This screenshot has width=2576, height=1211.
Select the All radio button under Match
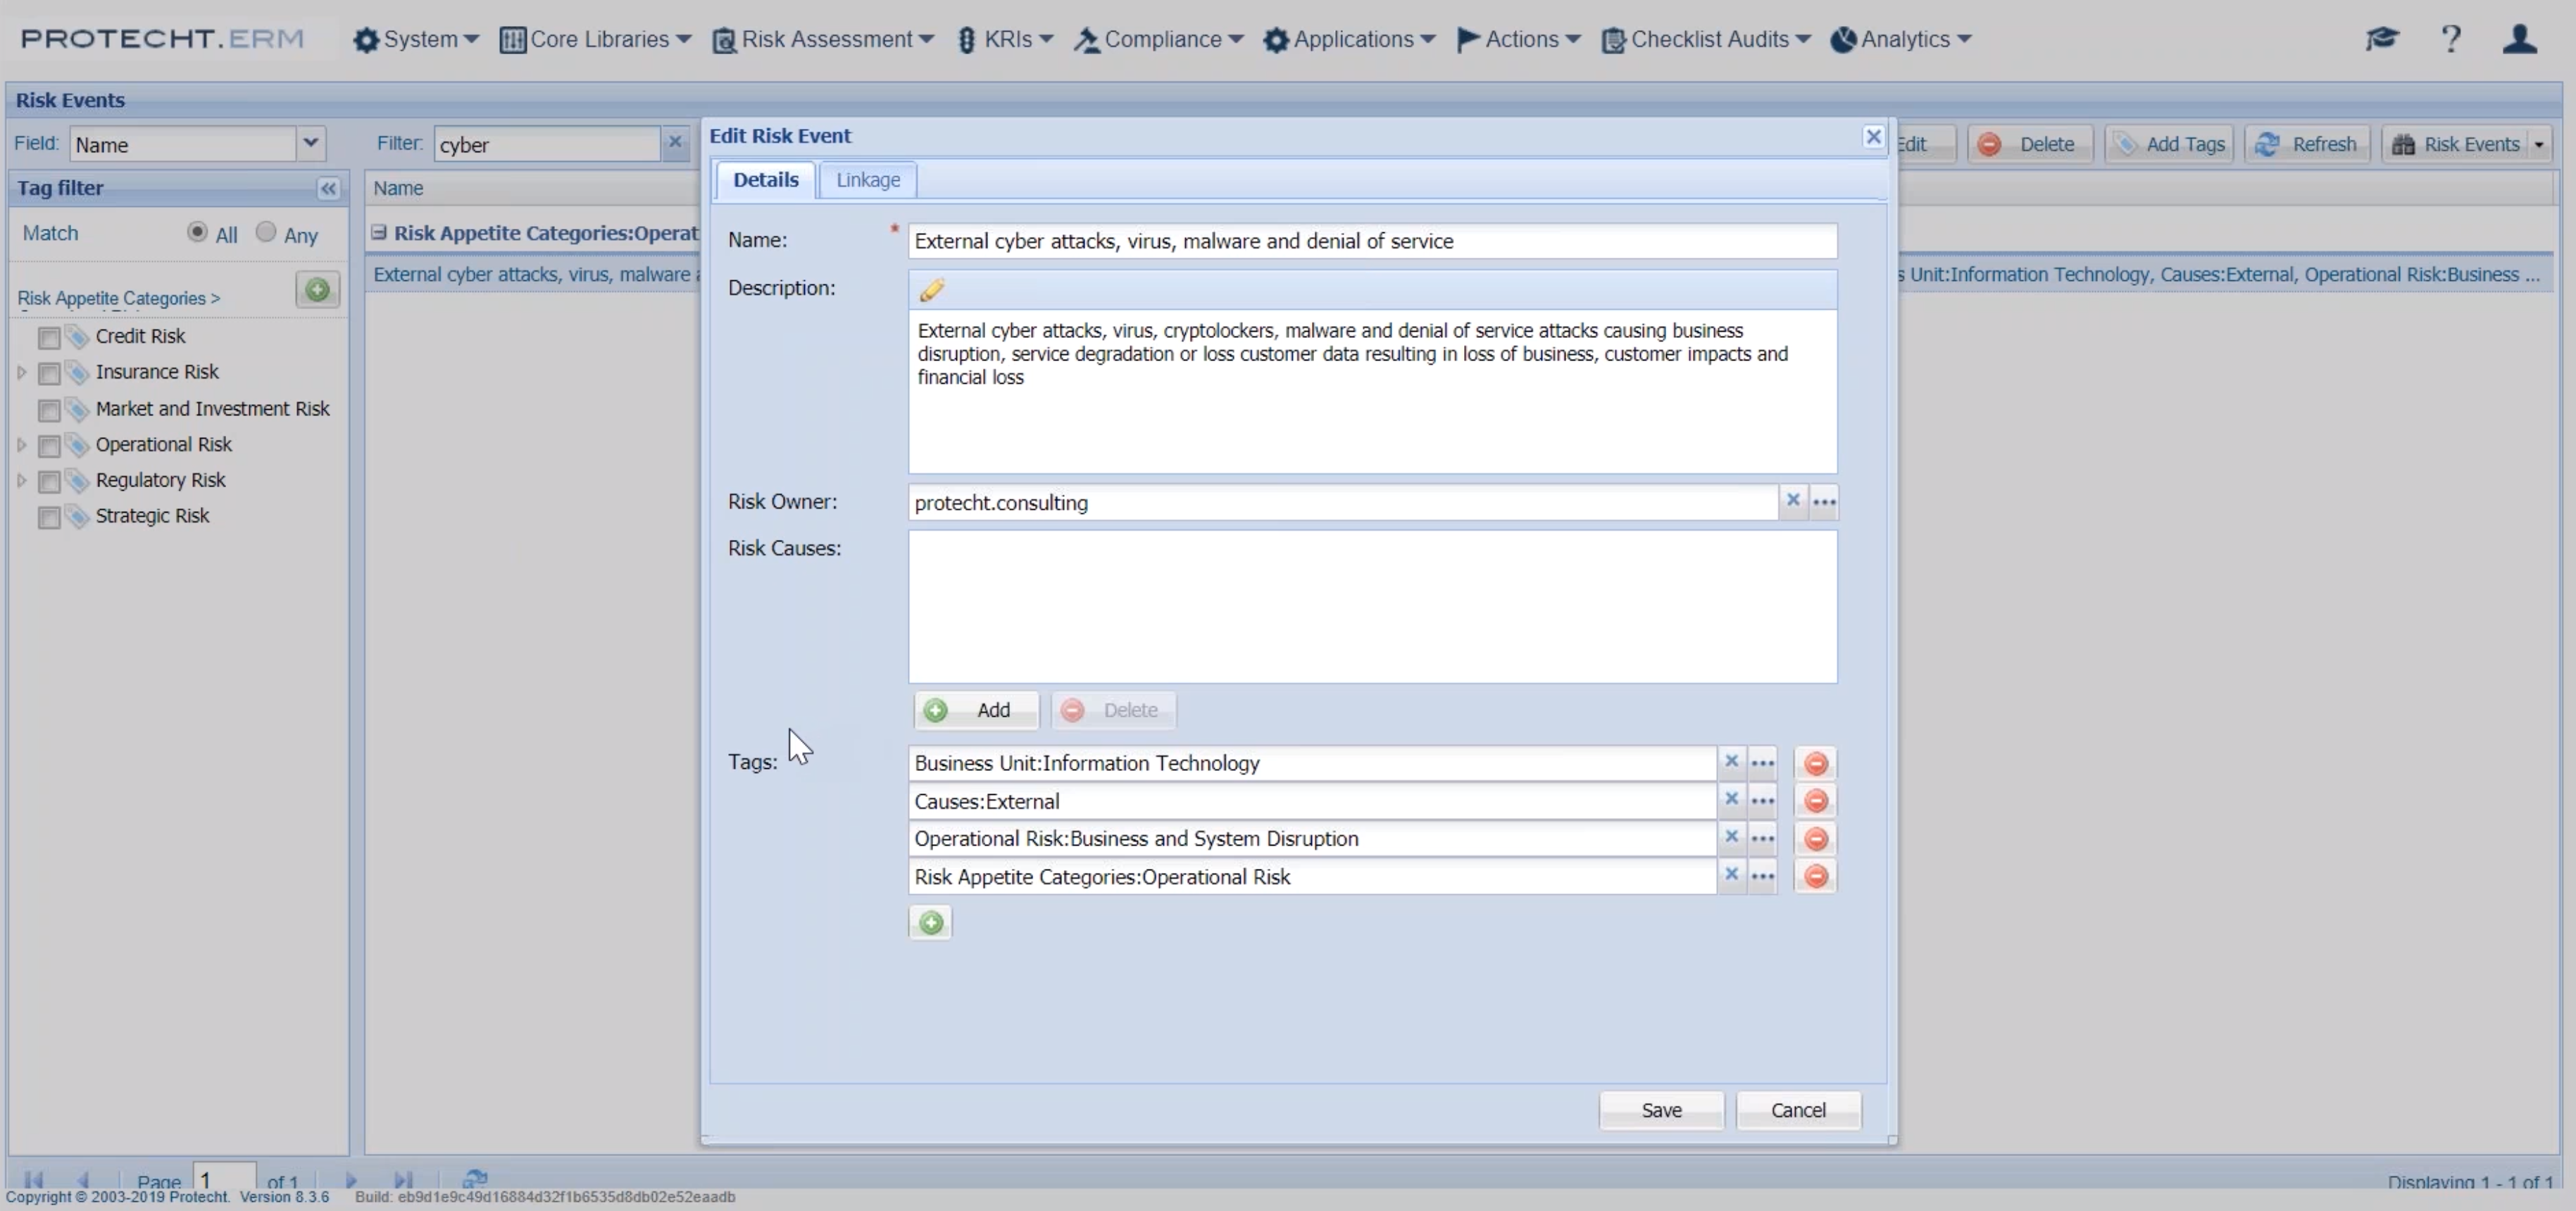(x=197, y=230)
